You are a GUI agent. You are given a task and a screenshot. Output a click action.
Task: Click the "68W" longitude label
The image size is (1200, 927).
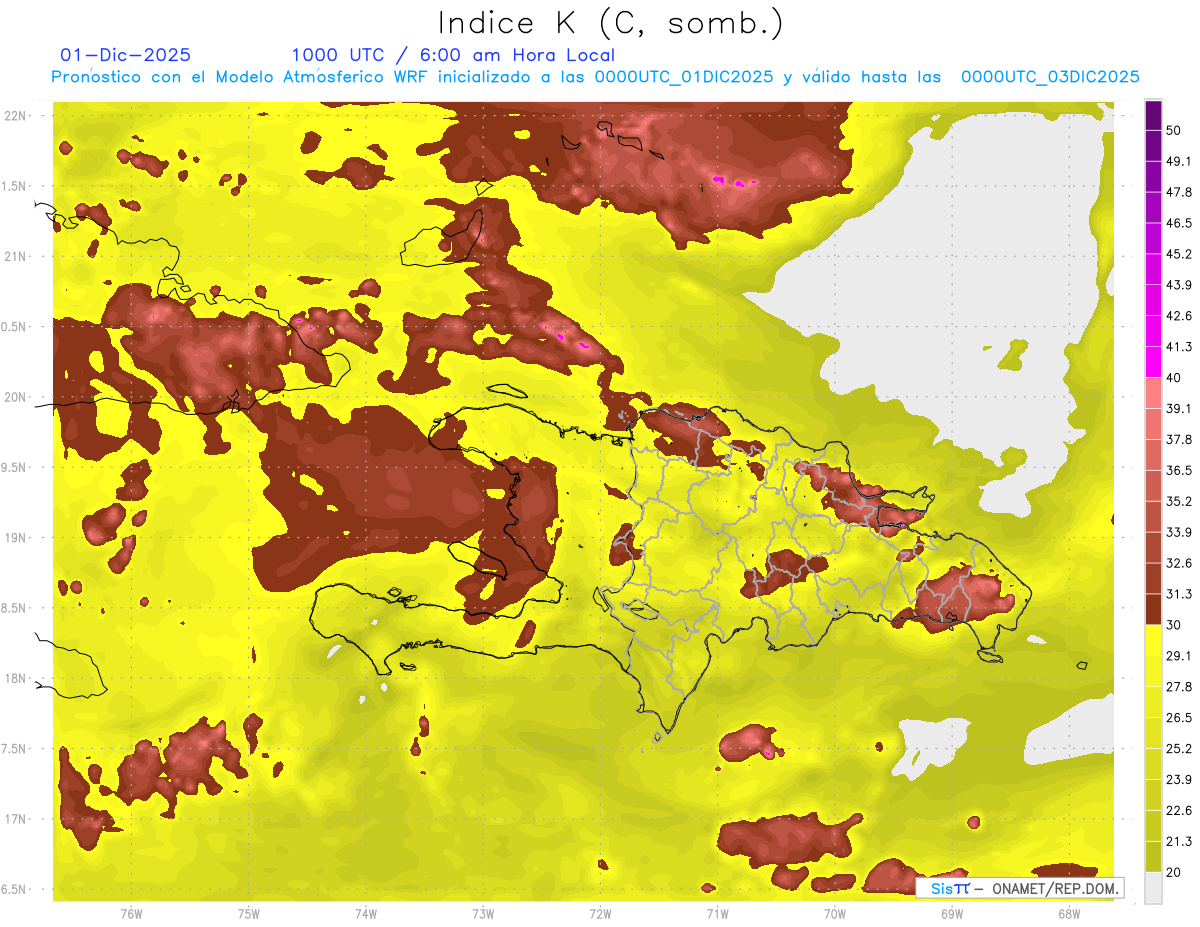point(1068,913)
